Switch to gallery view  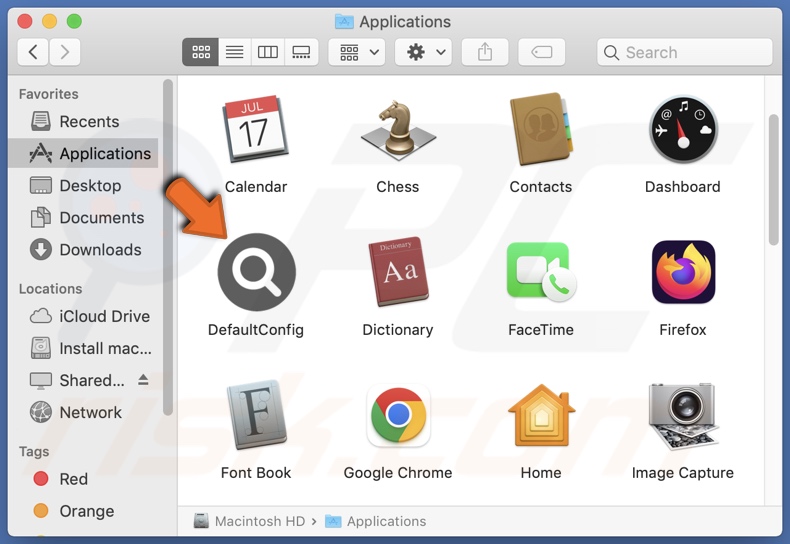pyautogui.click(x=301, y=52)
